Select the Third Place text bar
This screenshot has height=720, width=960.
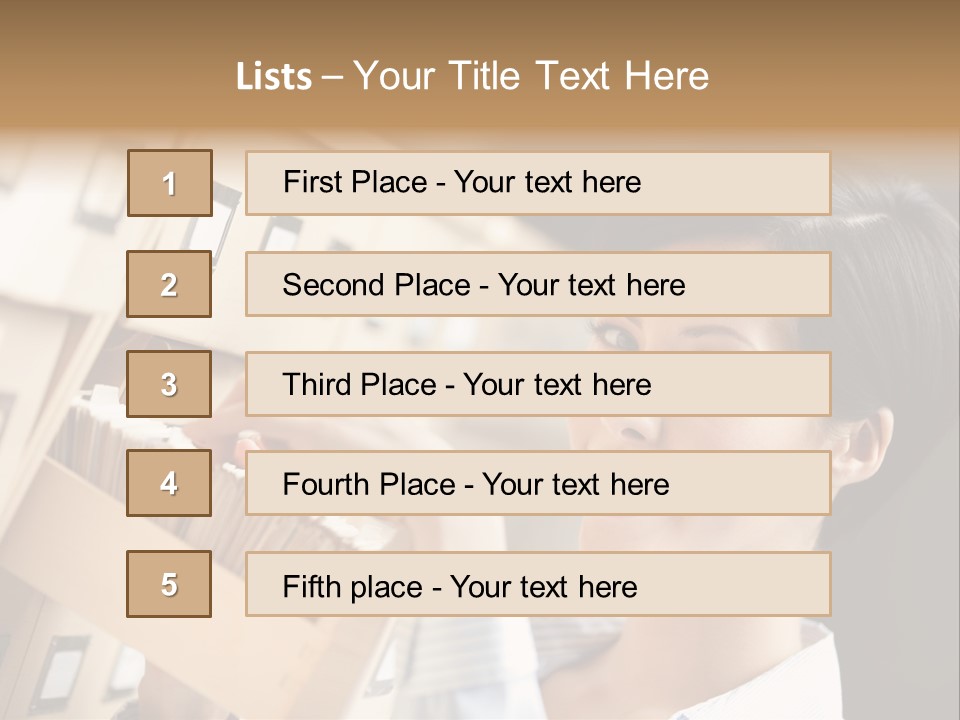tap(538, 384)
